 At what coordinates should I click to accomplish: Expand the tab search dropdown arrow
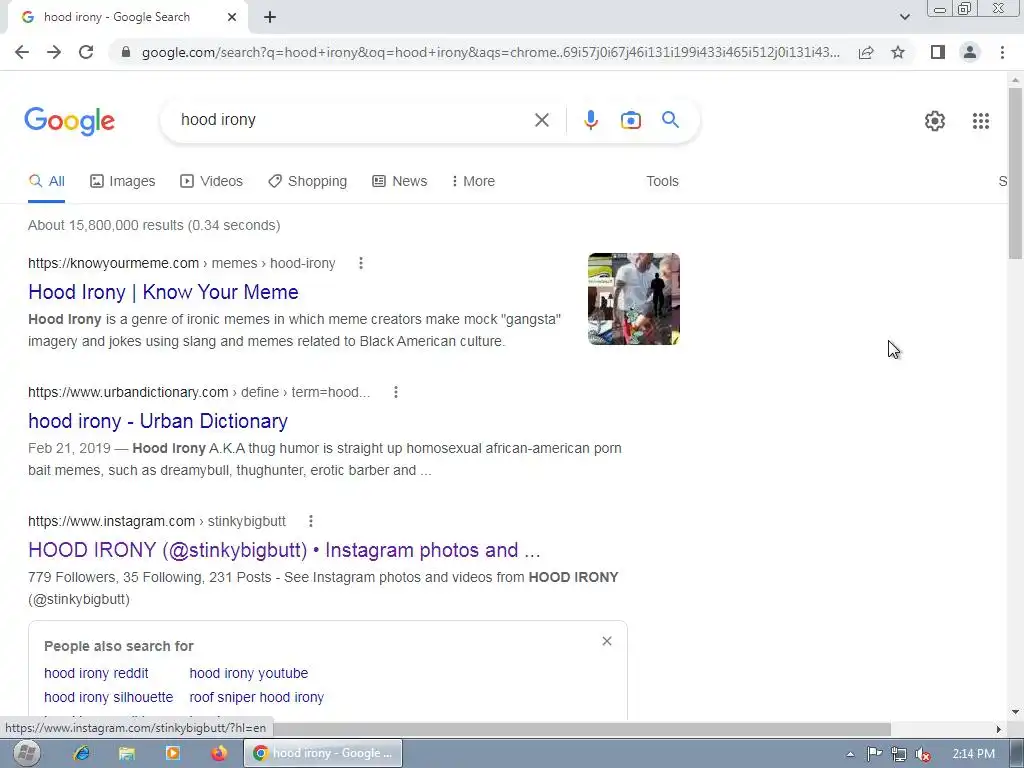pos(904,18)
